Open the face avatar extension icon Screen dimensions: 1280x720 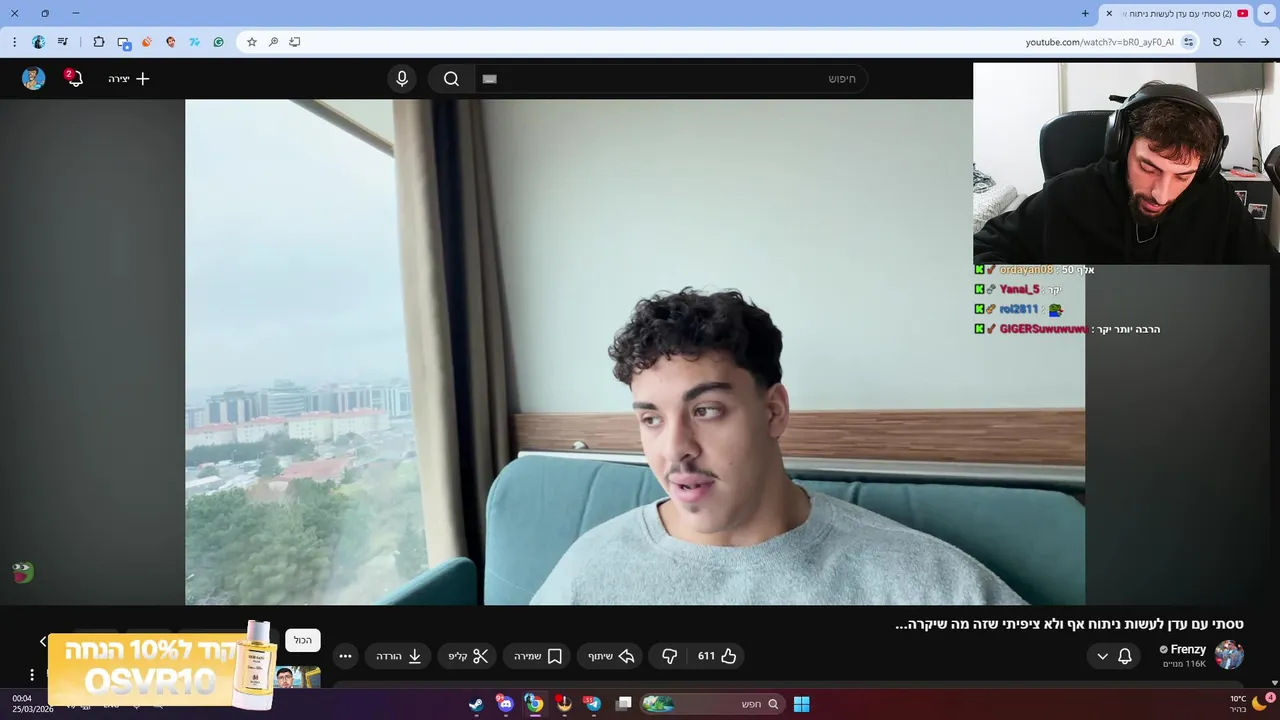[171, 42]
